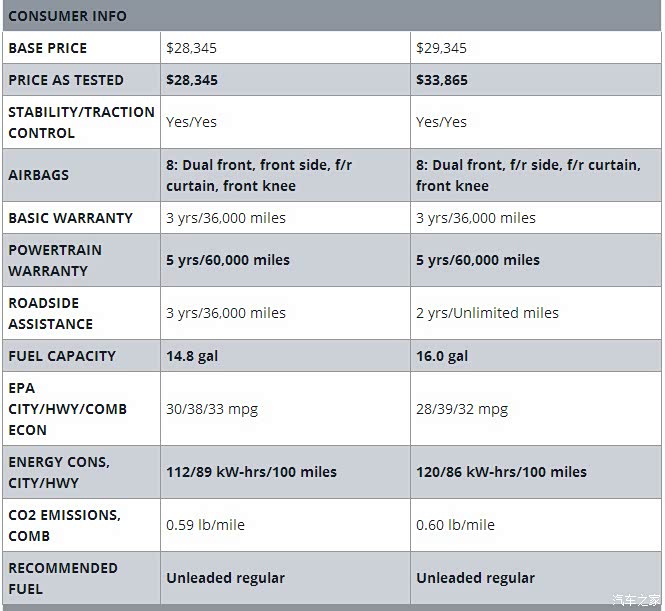Click the 2 yrs/Unlimited miles cell

[x=487, y=313]
